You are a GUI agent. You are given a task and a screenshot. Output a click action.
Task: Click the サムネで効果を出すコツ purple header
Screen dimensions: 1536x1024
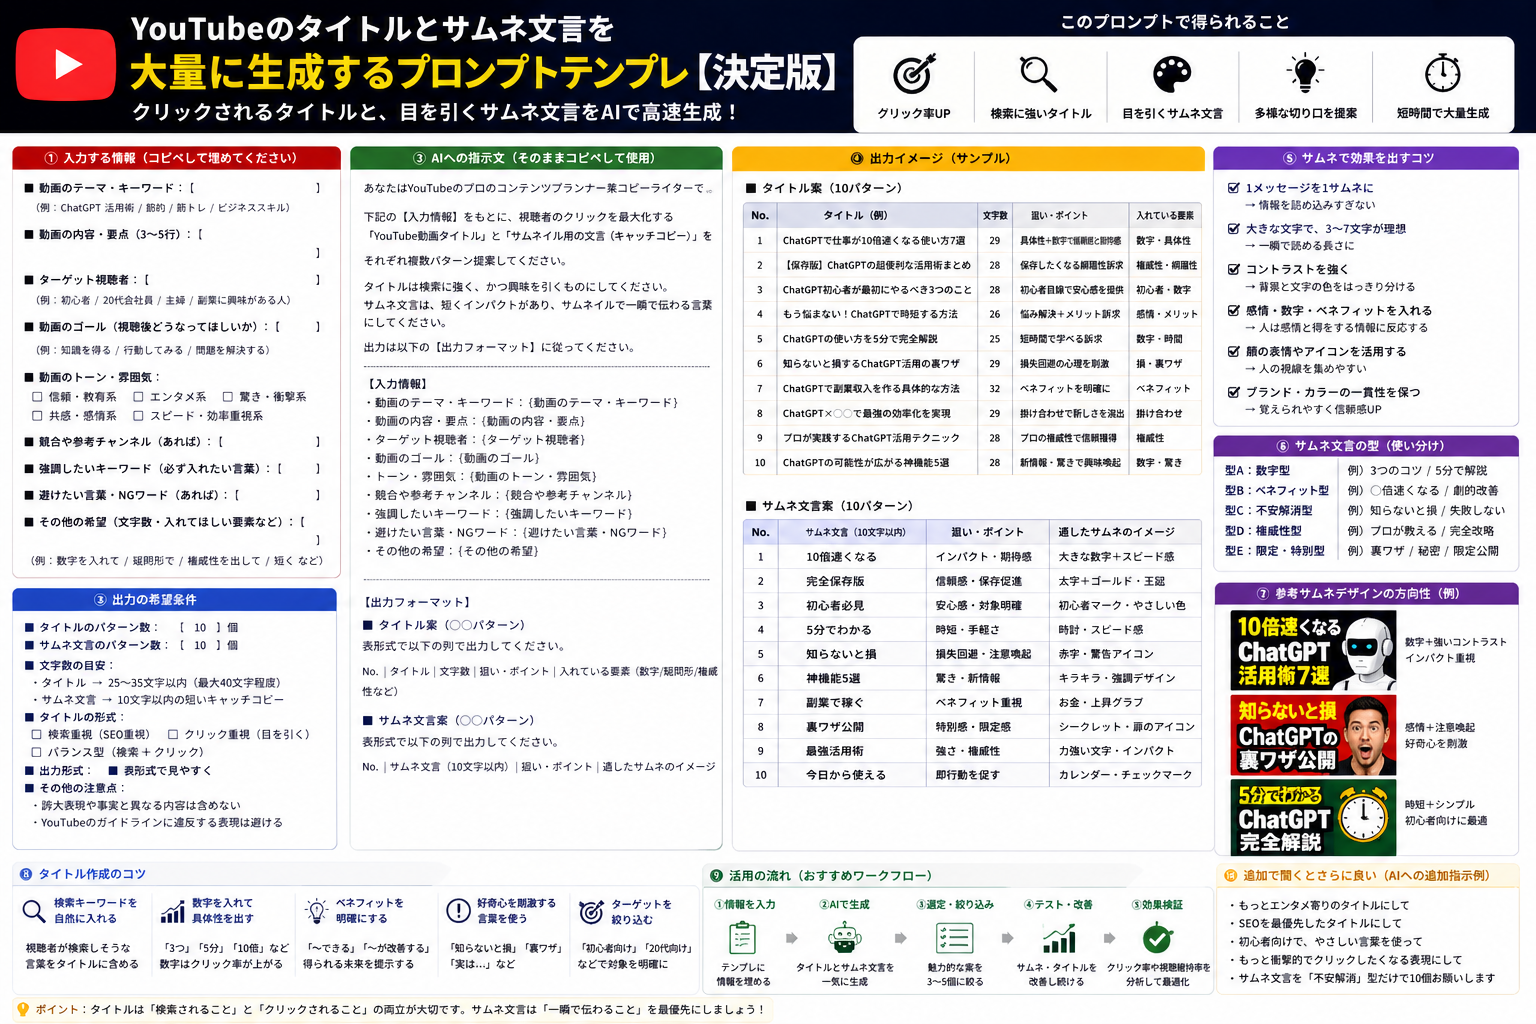[1366, 158]
